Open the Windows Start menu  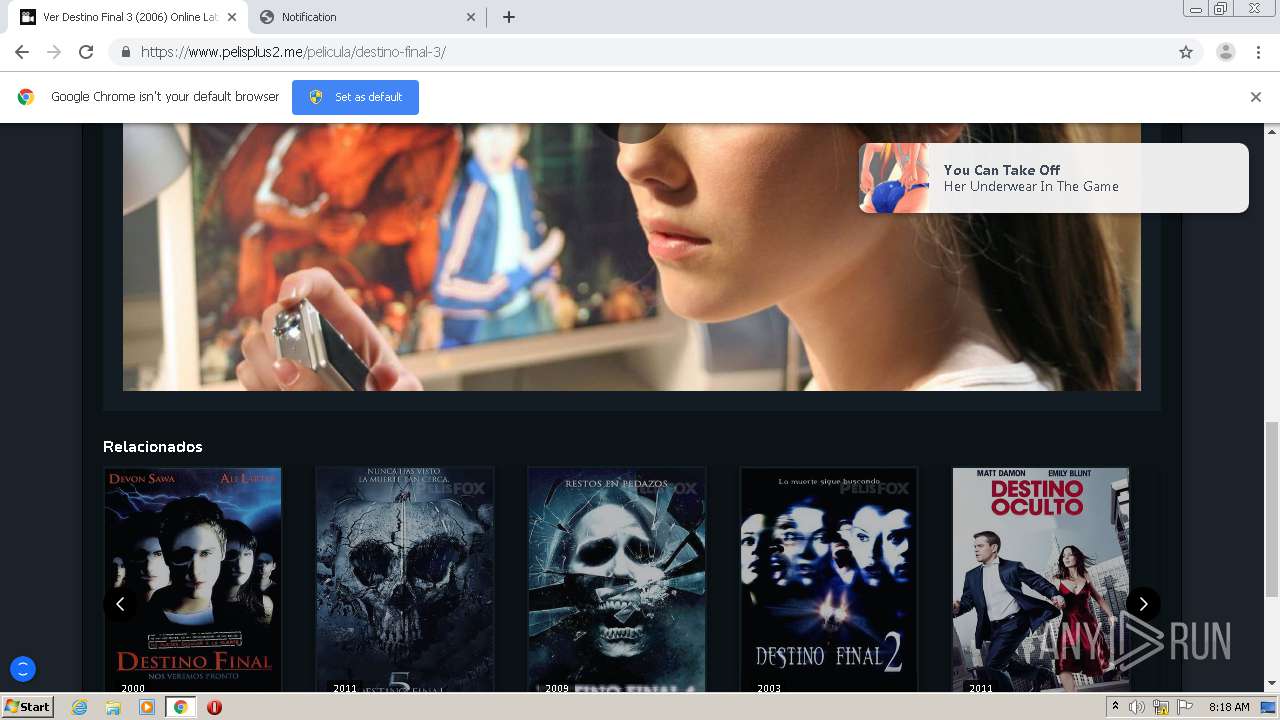(x=28, y=707)
